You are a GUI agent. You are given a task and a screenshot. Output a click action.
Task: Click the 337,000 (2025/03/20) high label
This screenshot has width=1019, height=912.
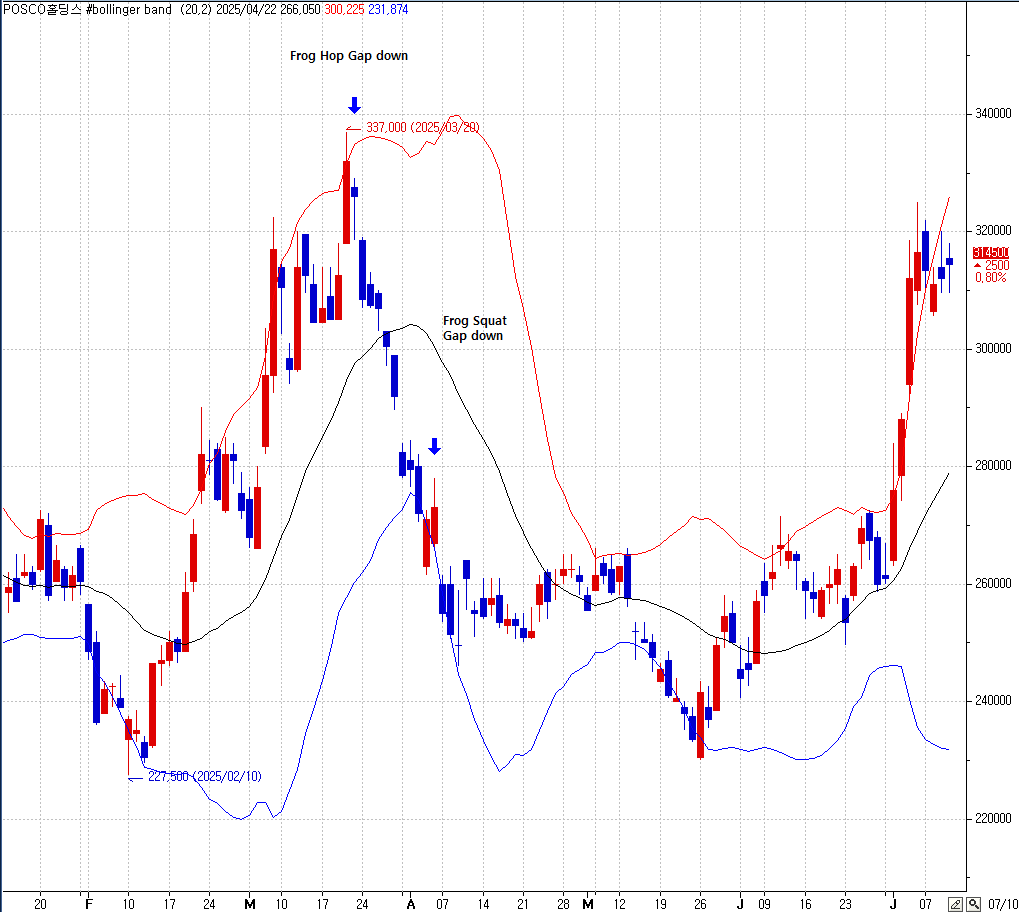tap(422, 127)
